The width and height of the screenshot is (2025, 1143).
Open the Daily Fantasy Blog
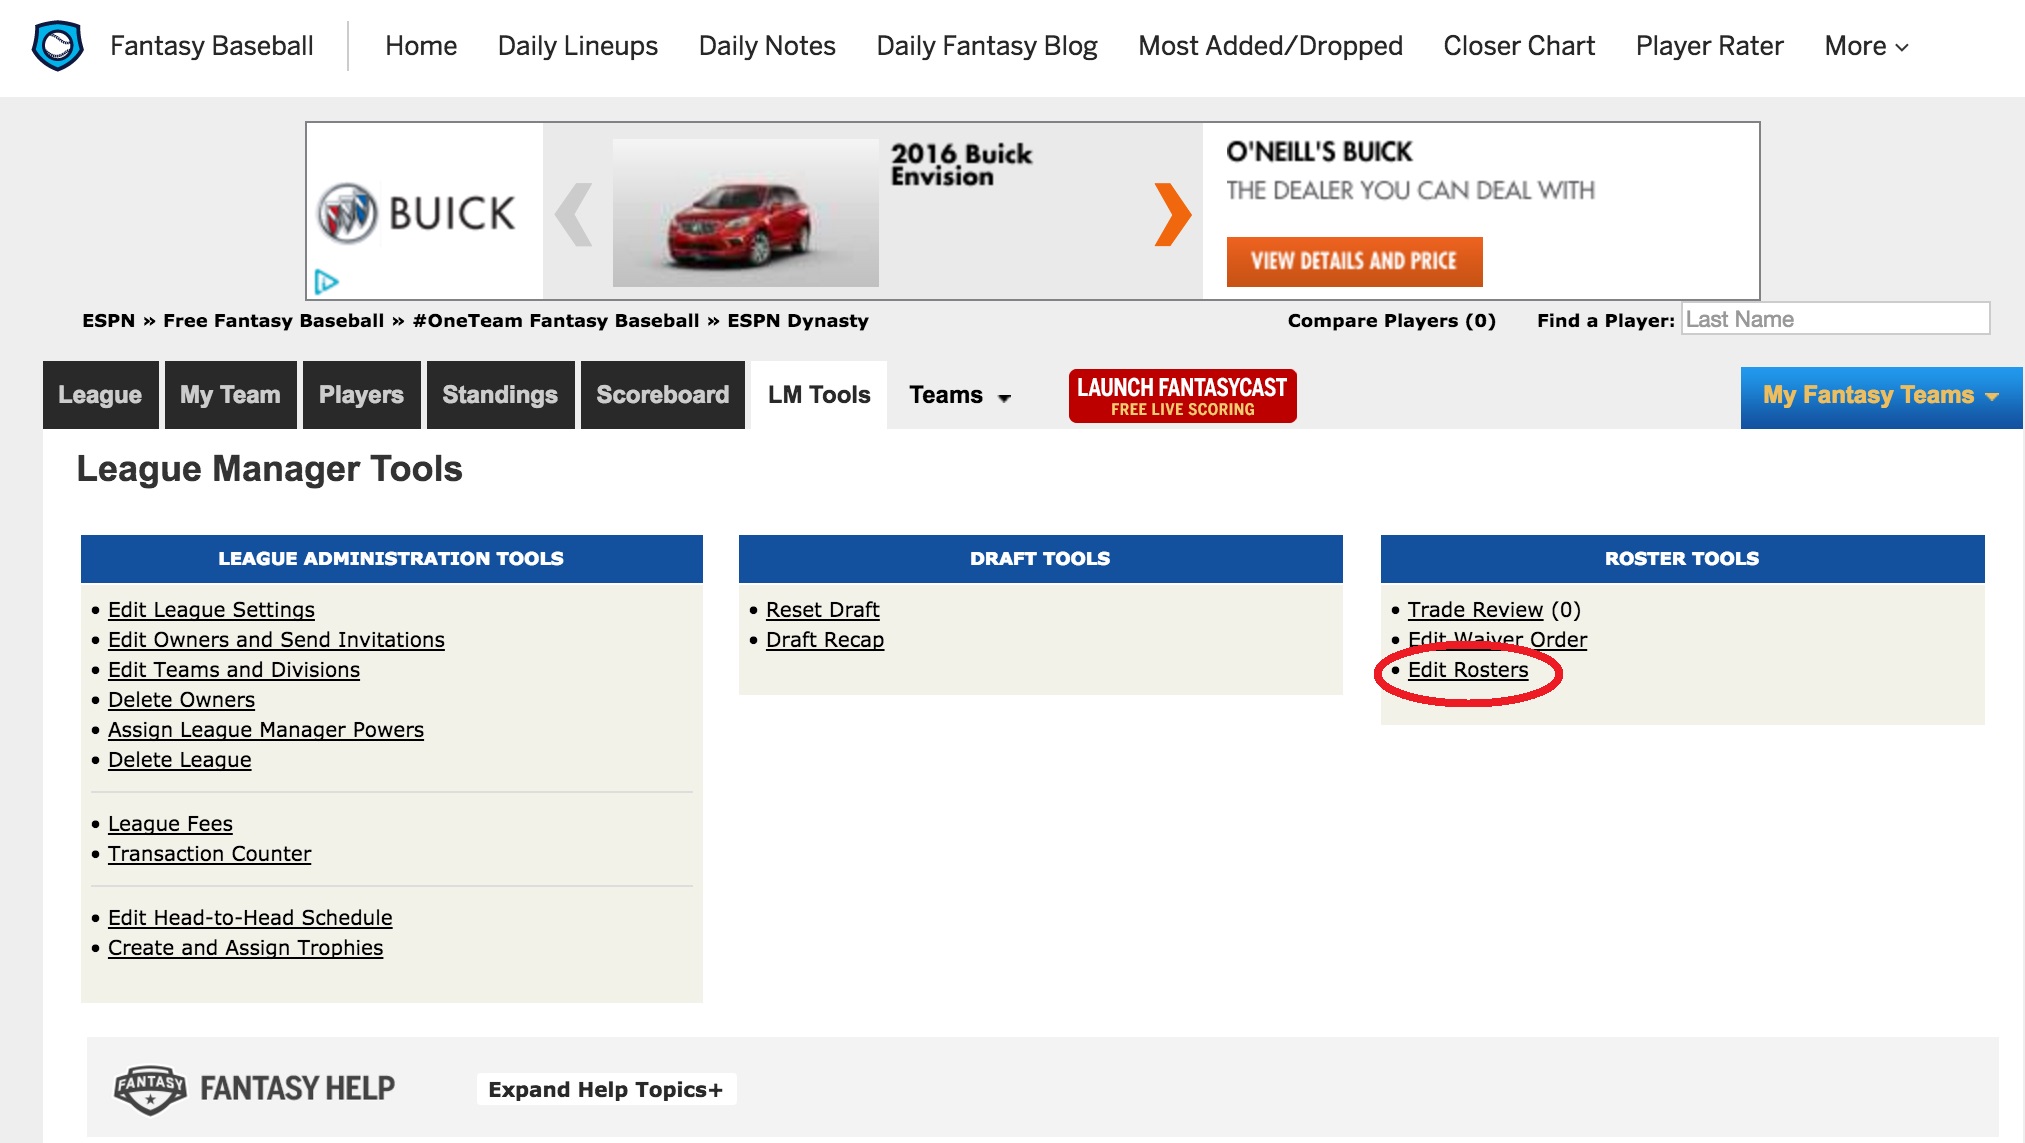(x=987, y=46)
